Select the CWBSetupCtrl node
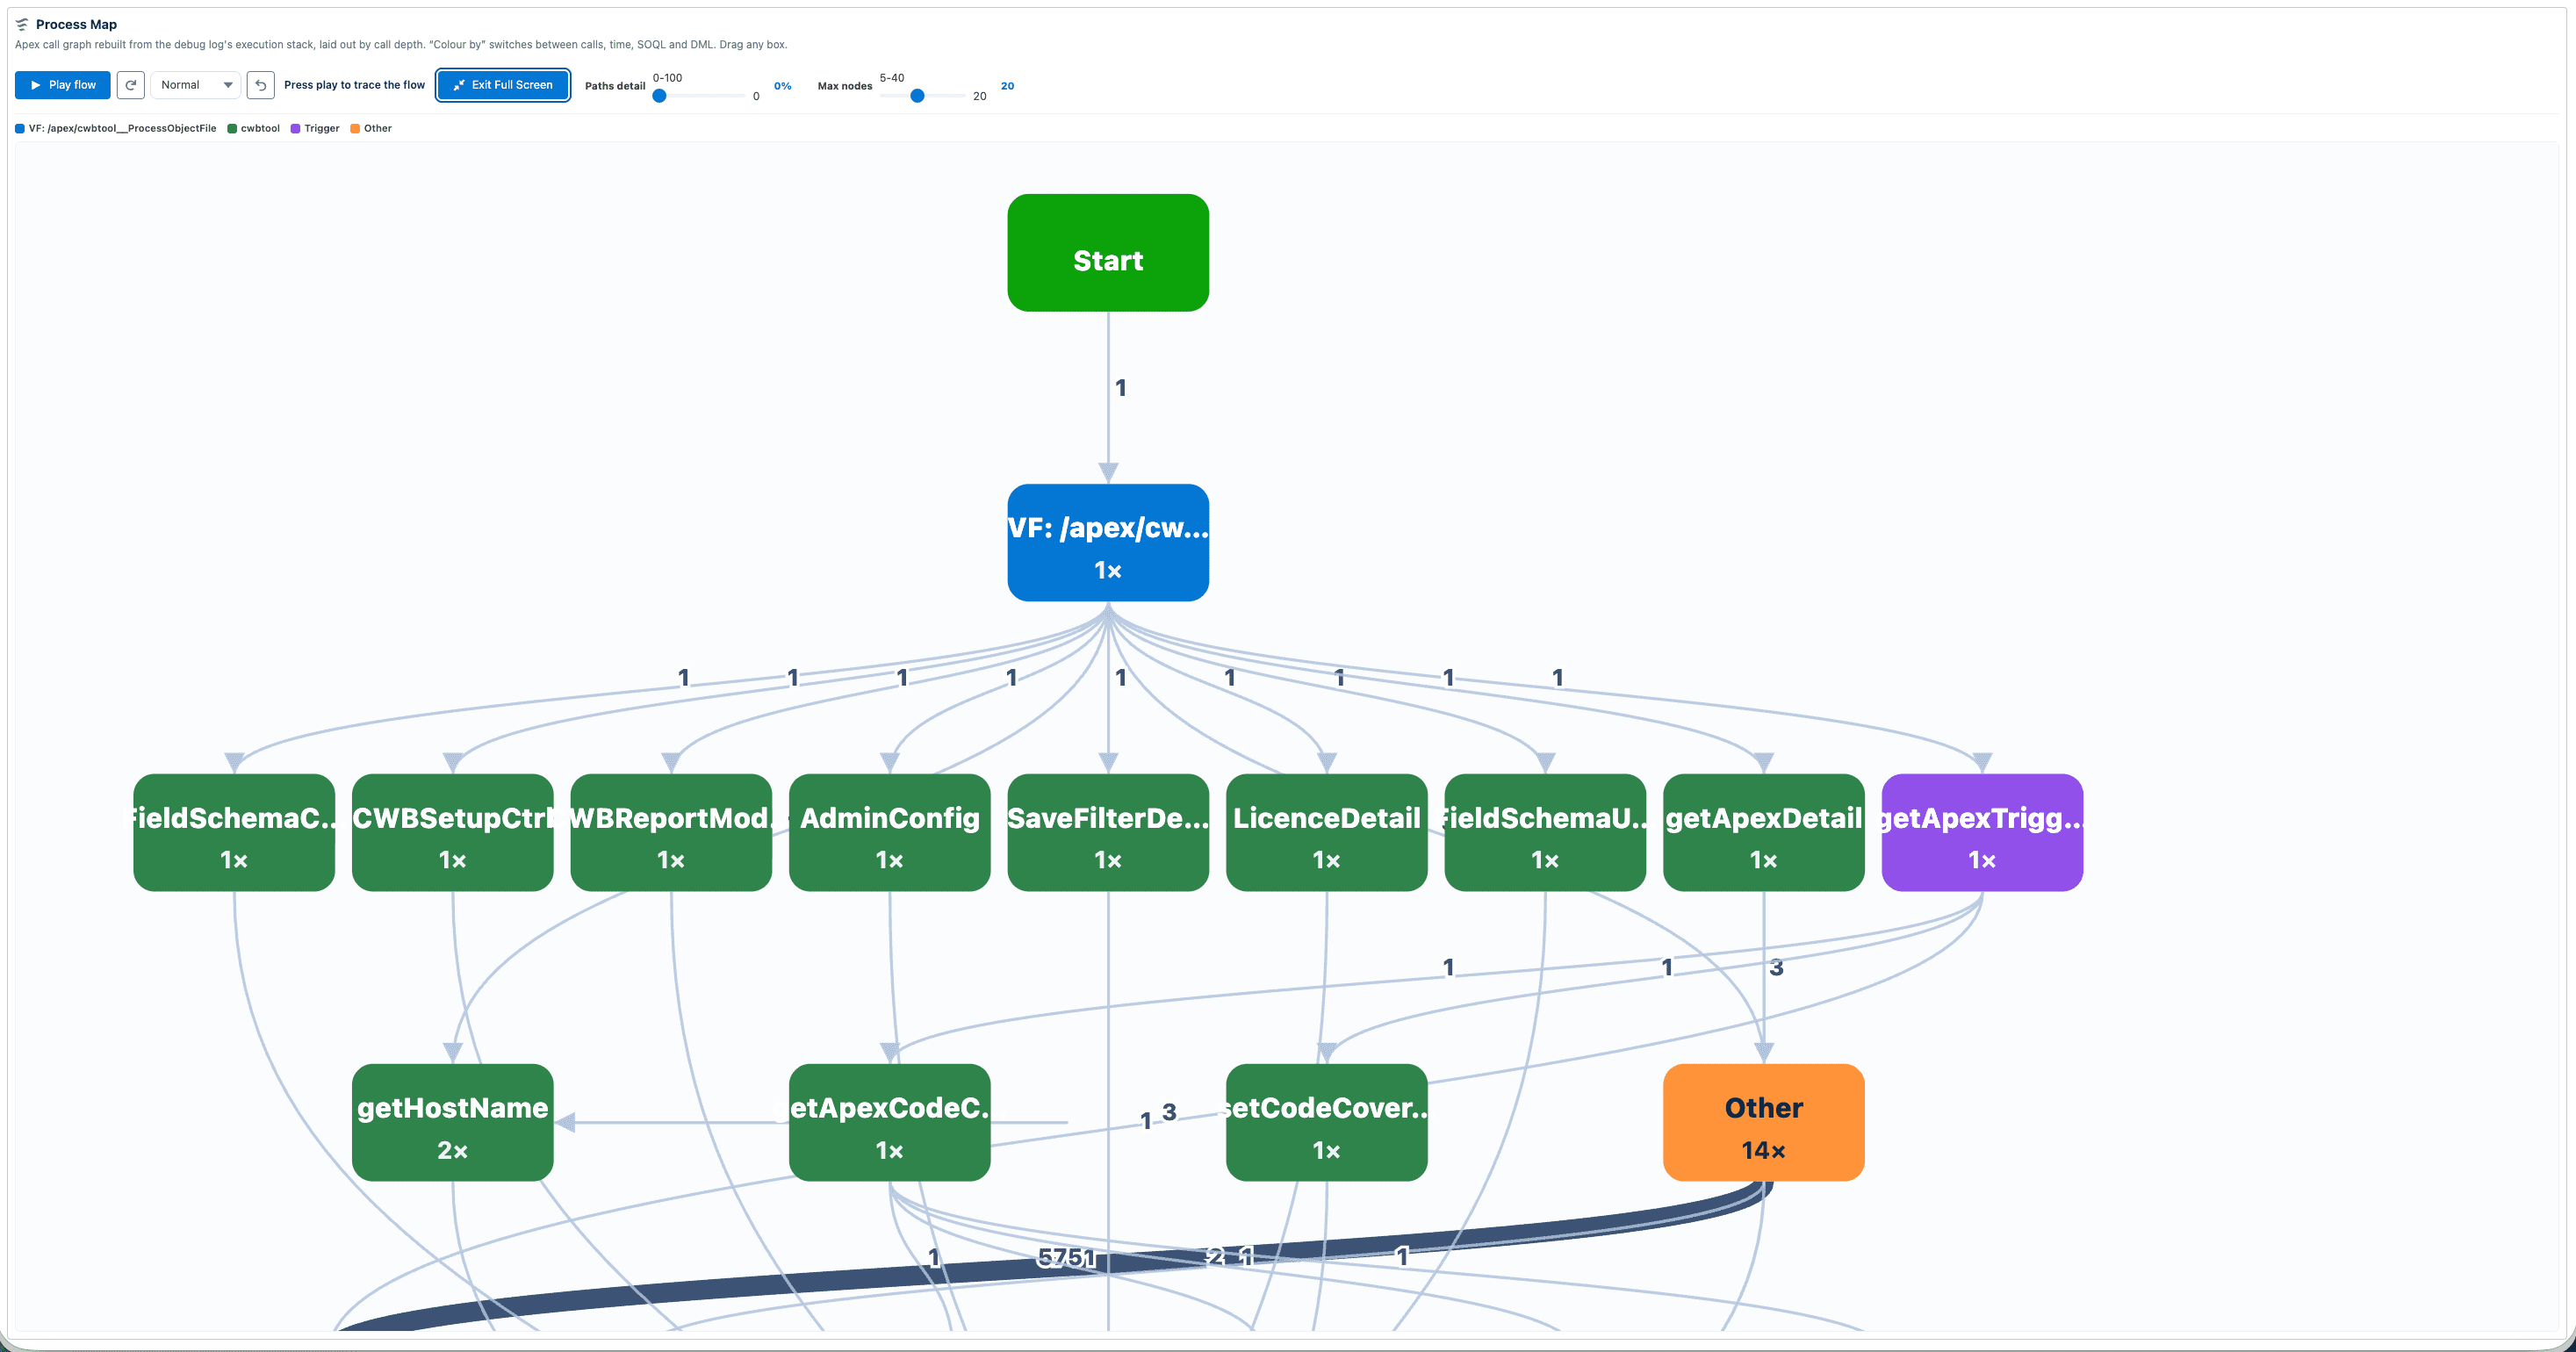This screenshot has width=2576, height=1352. [453, 833]
